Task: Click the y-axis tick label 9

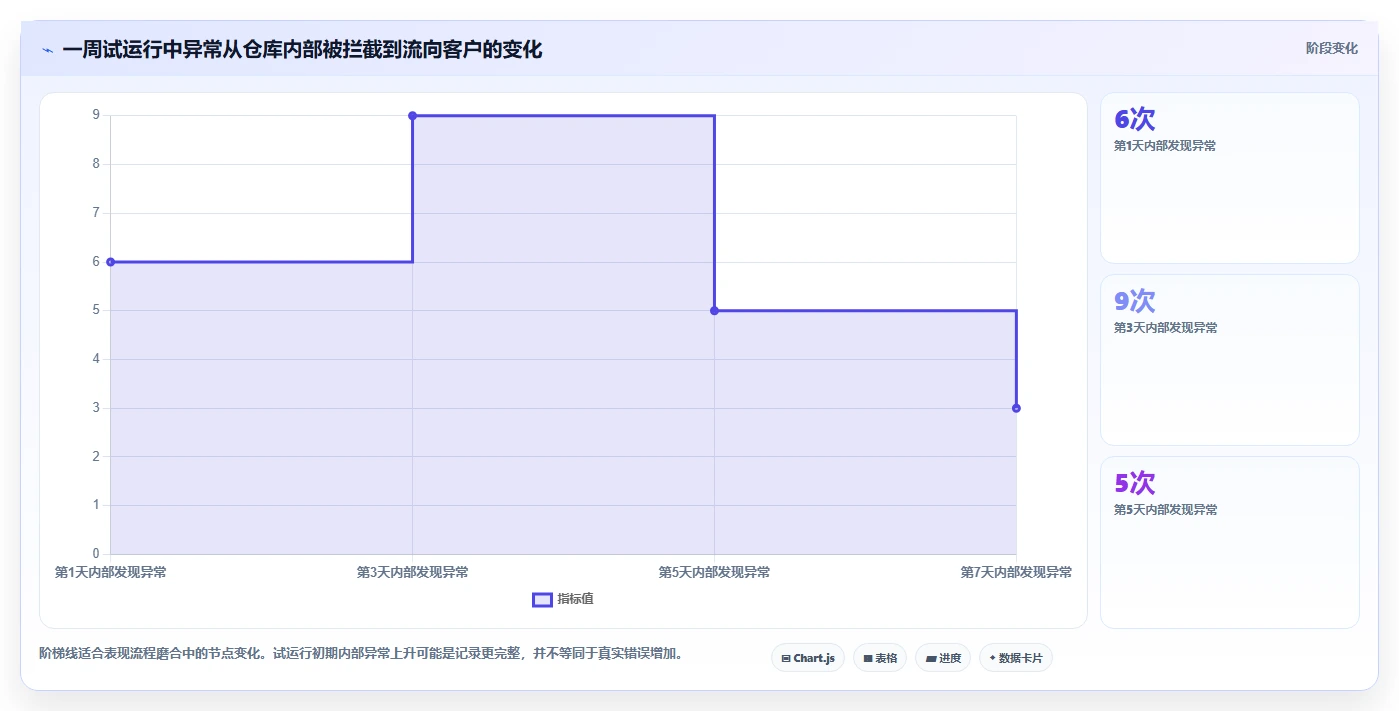Action: coord(96,115)
